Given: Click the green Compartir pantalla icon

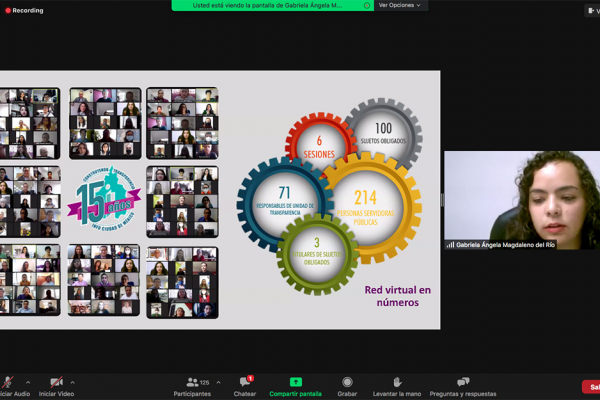Looking at the screenshot, I should click(295, 382).
